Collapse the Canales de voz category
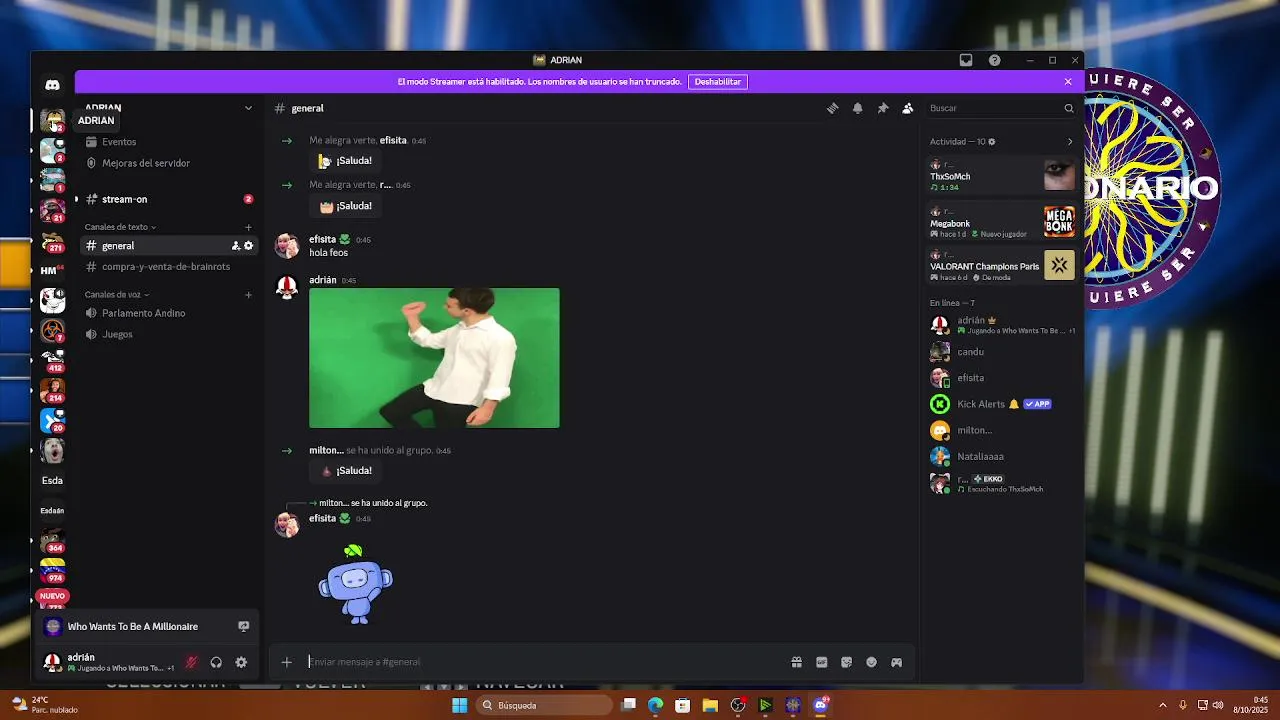 tap(116, 295)
